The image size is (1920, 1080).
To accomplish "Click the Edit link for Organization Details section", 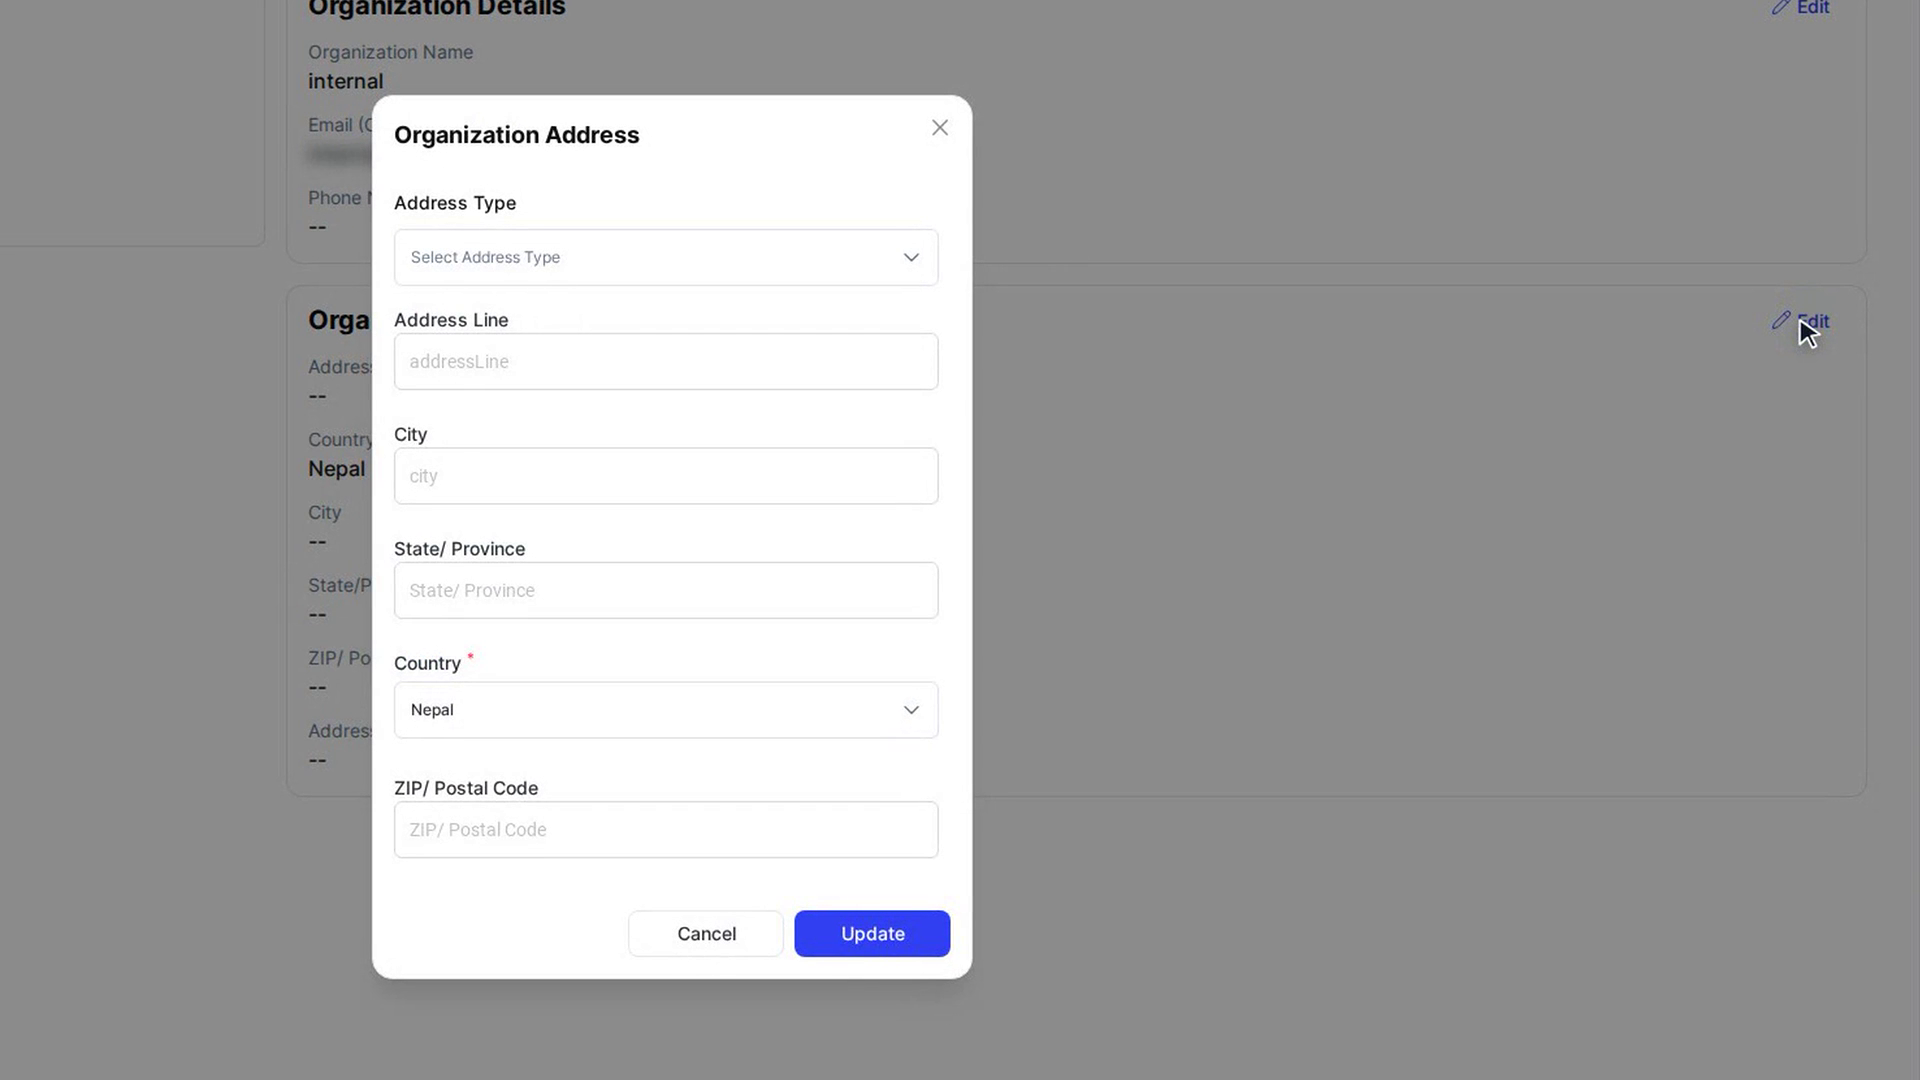I will (x=1800, y=8).
